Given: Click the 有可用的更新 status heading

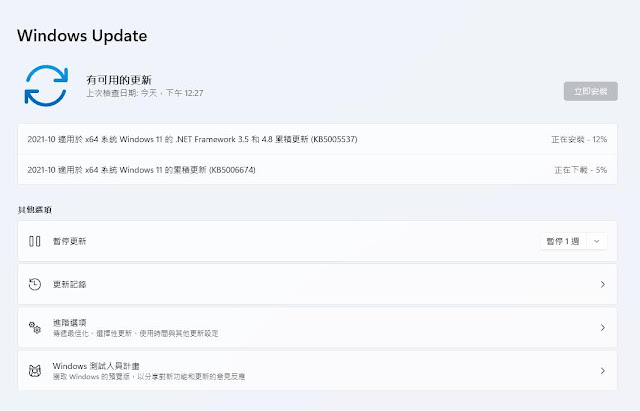Looking at the screenshot, I should click(119, 80).
